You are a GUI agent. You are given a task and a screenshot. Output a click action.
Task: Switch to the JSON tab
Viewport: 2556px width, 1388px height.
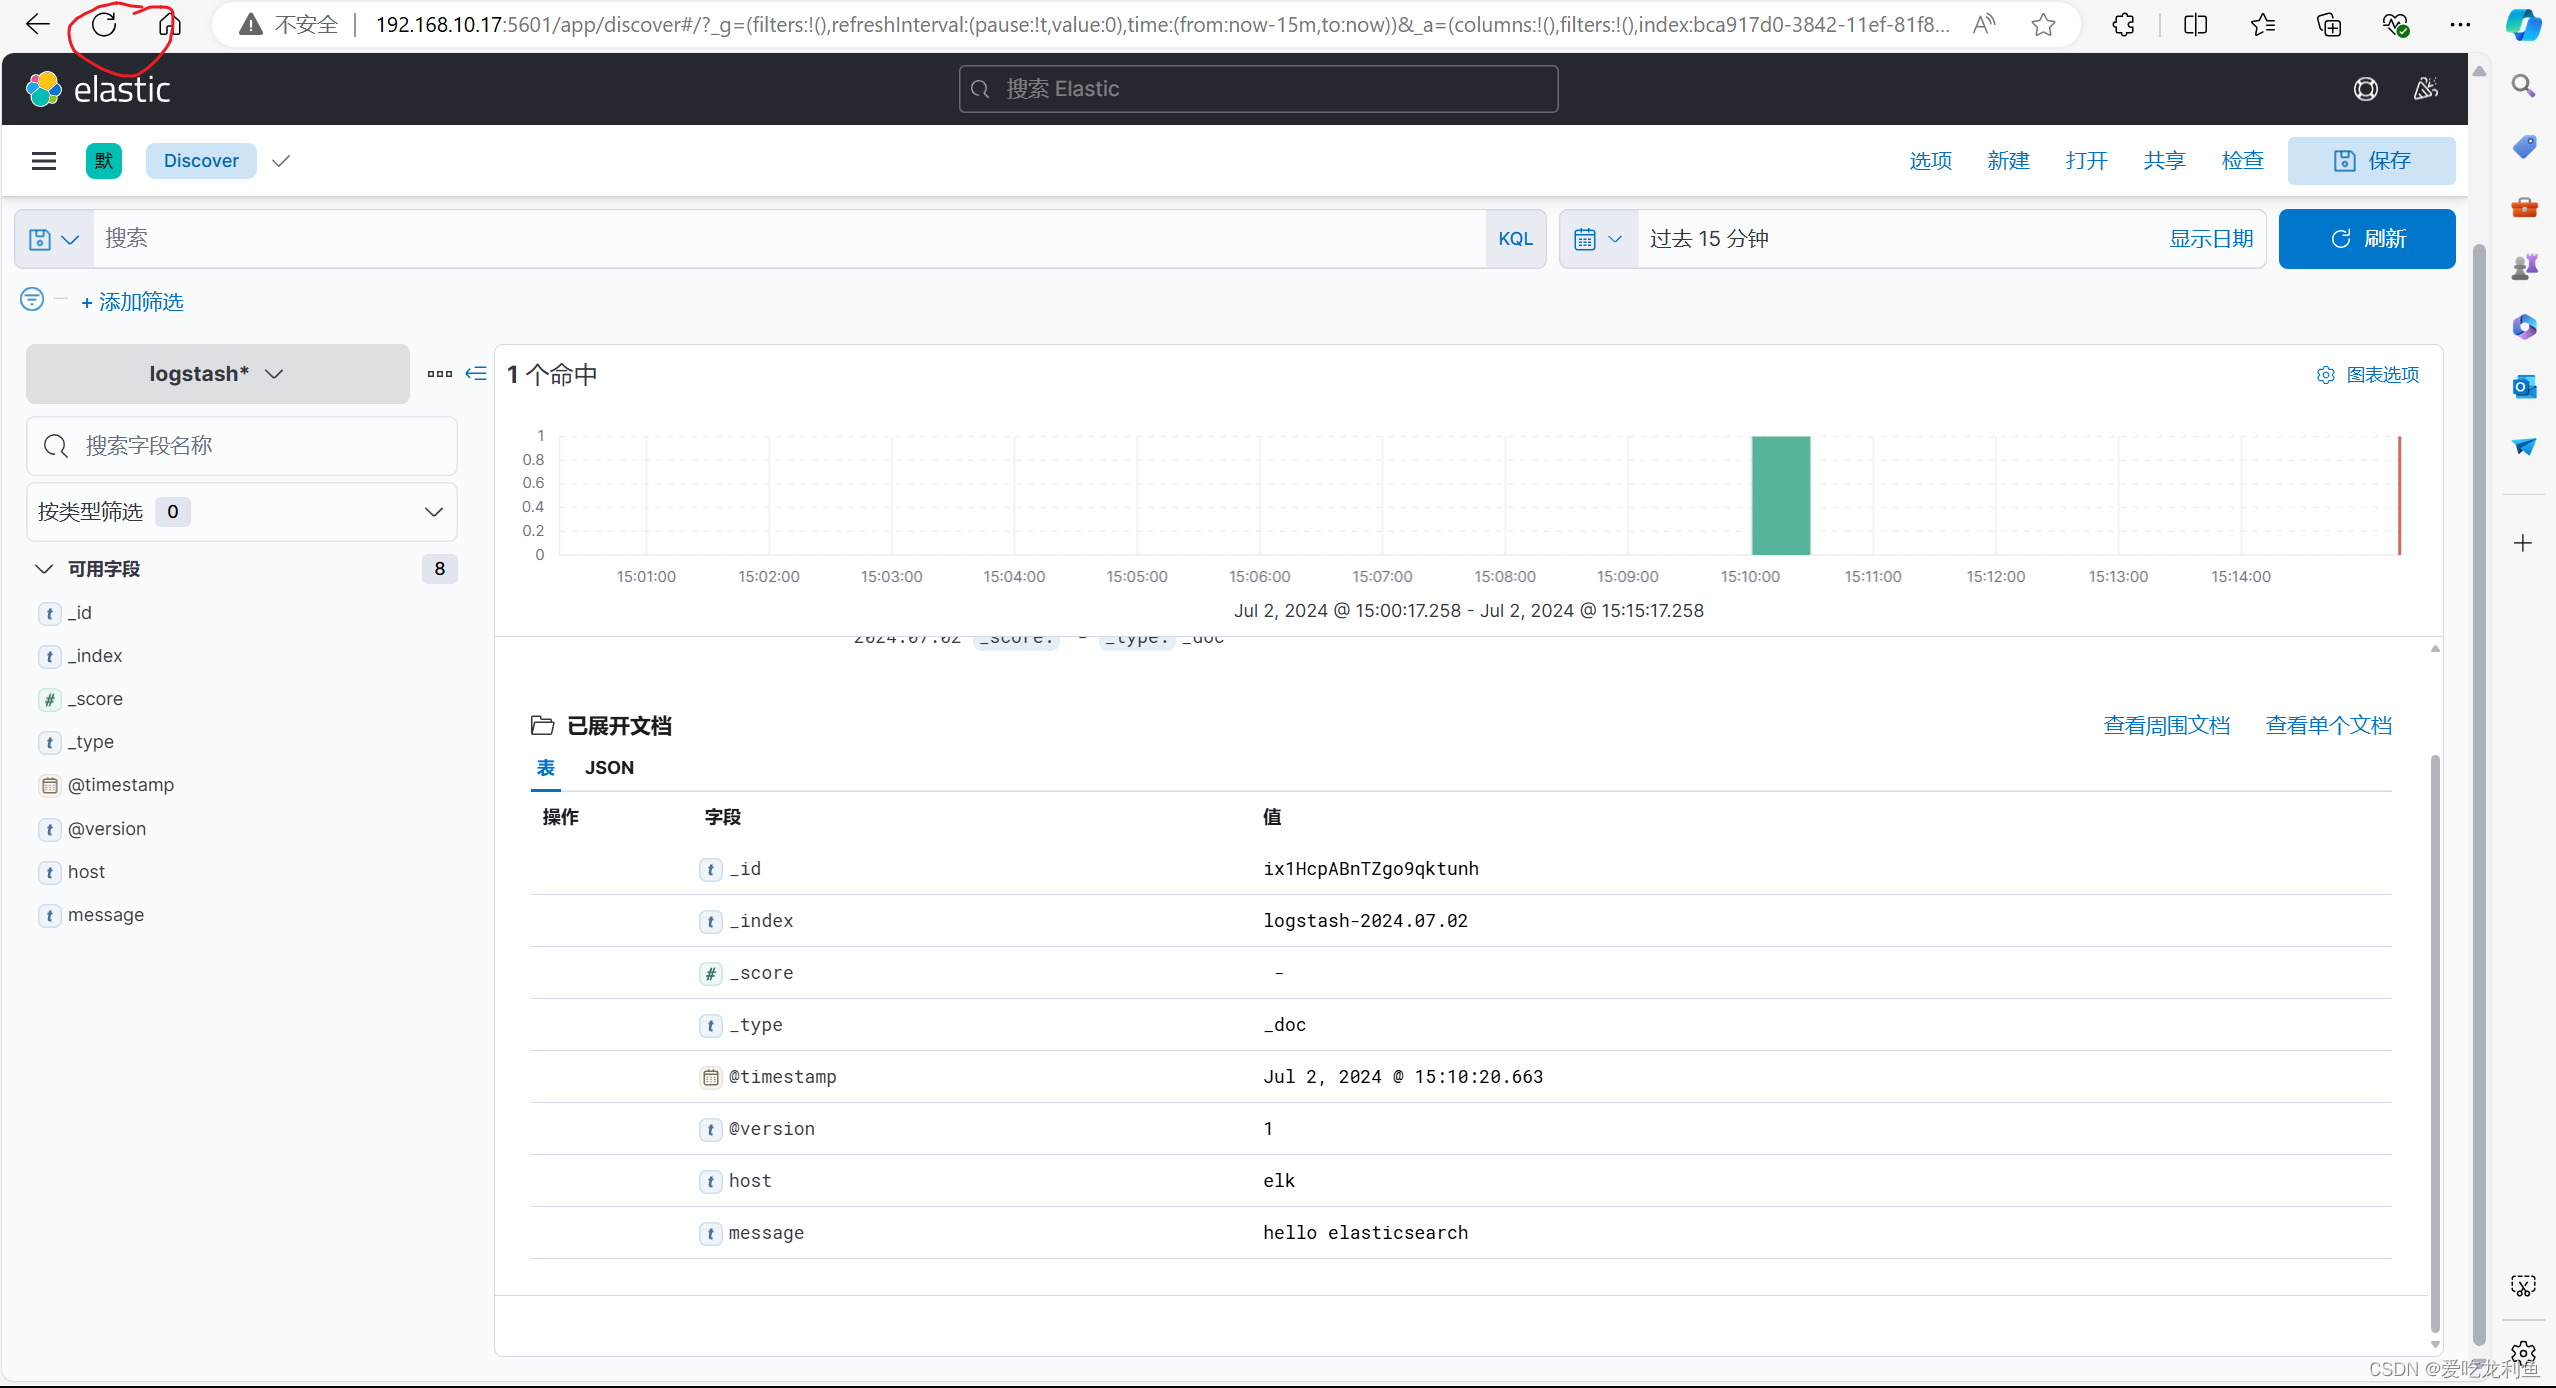coord(609,768)
